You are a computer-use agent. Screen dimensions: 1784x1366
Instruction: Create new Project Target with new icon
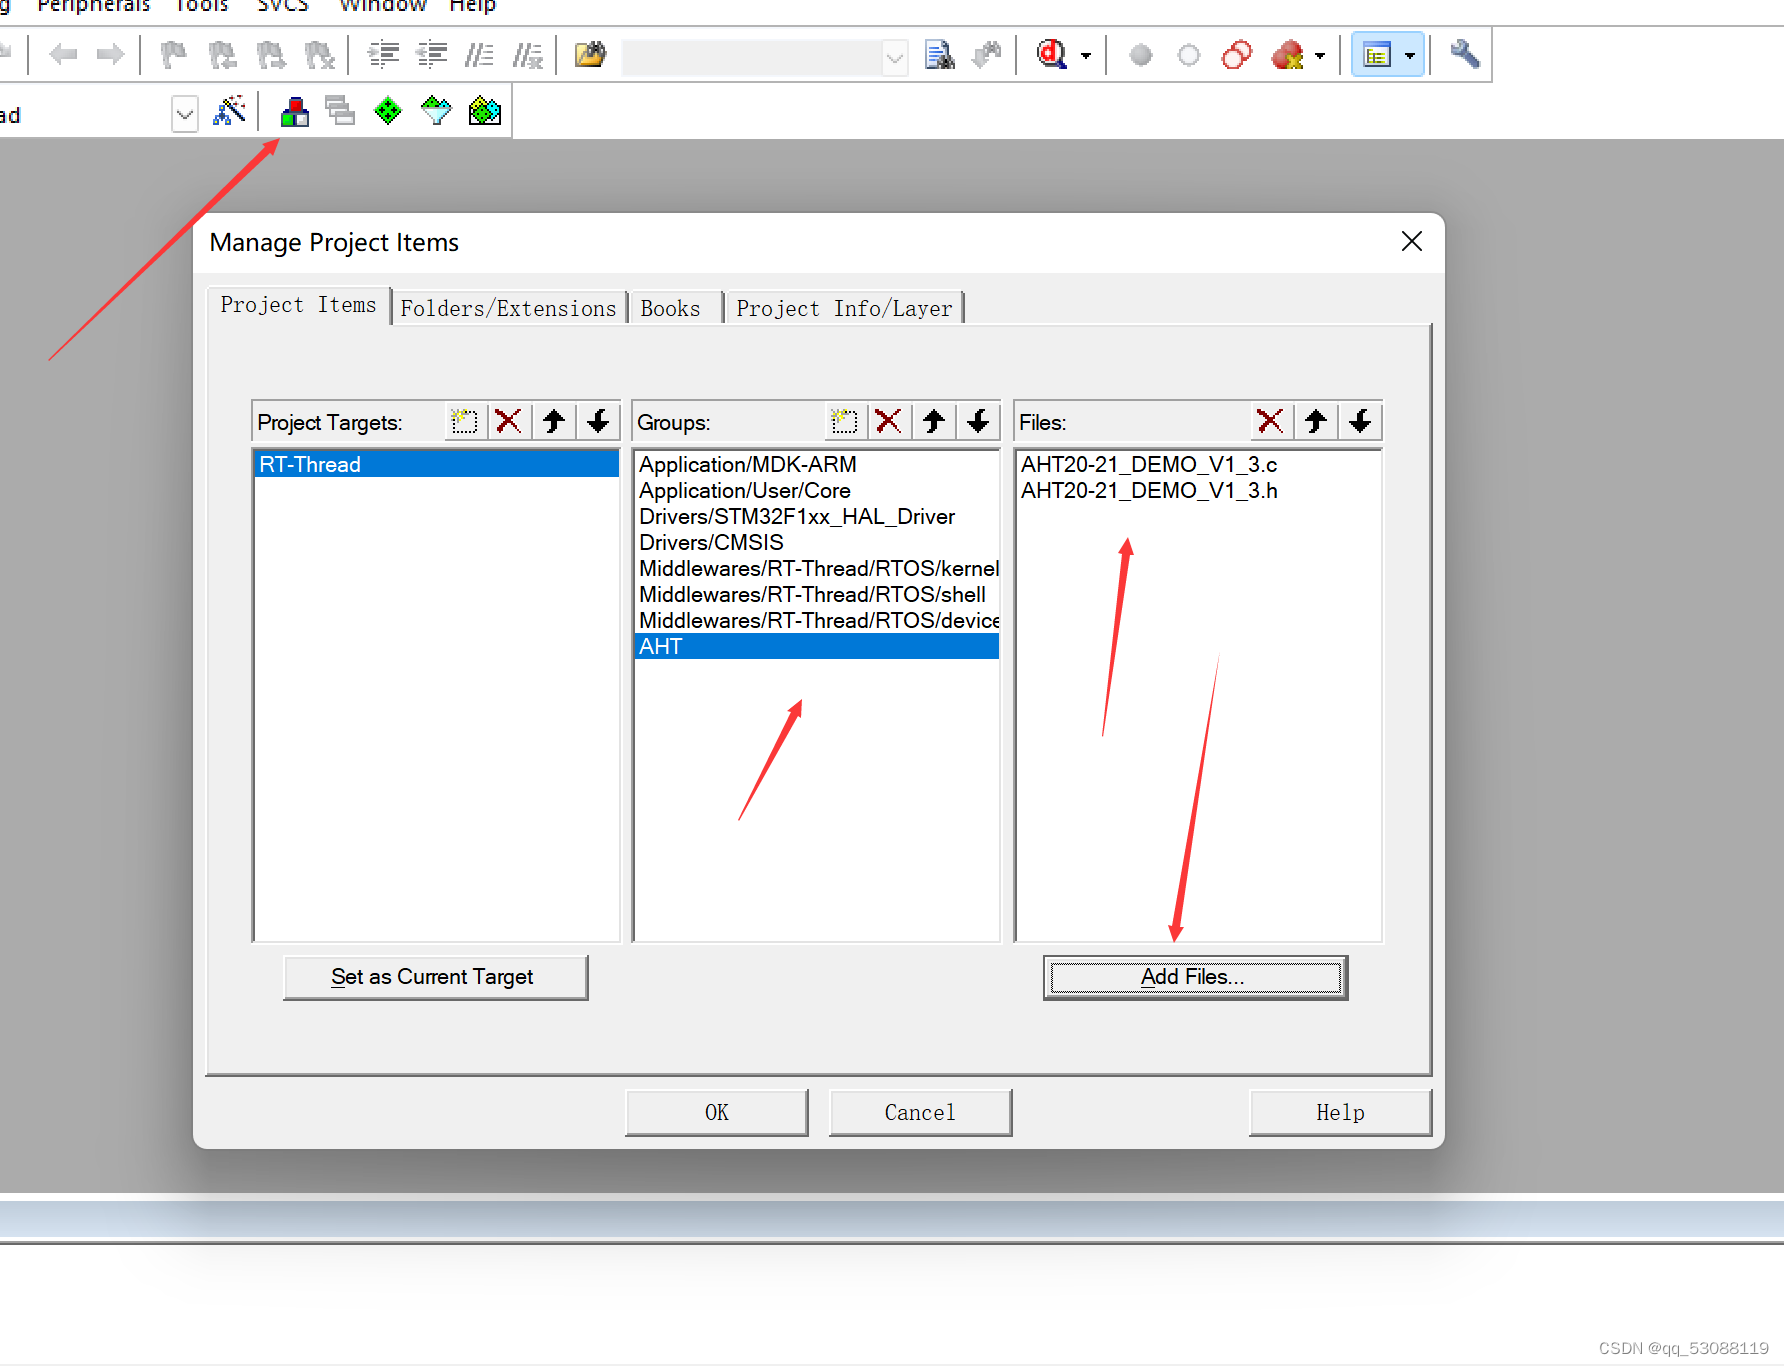coord(464,421)
